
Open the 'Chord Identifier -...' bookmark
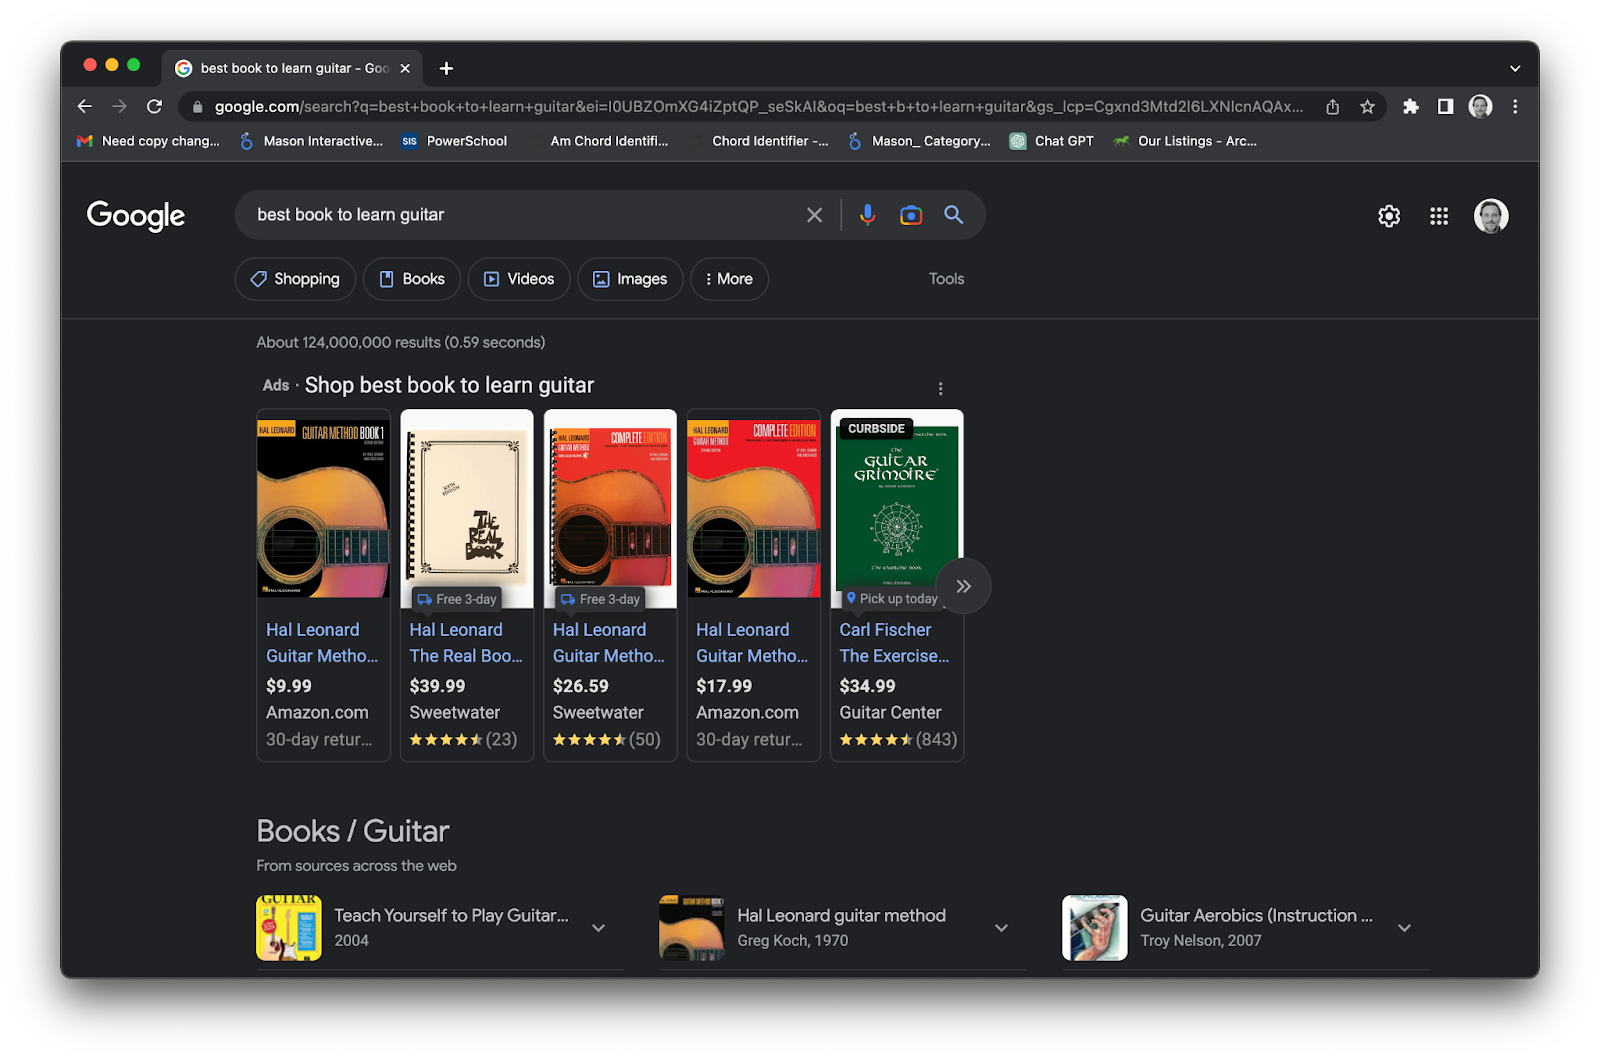point(759,141)
